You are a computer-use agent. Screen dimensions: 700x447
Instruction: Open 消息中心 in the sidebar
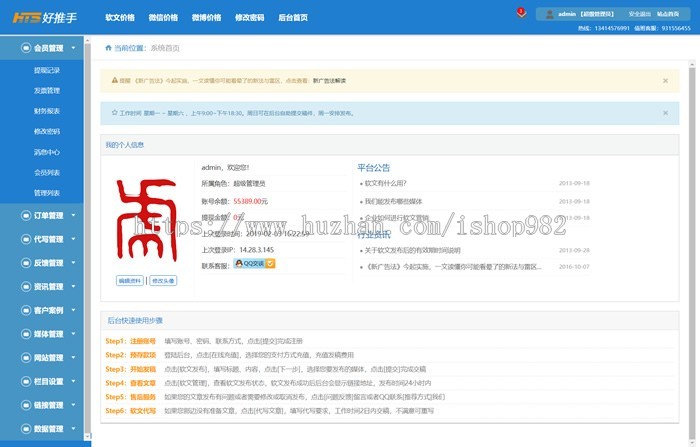[47, 152]
